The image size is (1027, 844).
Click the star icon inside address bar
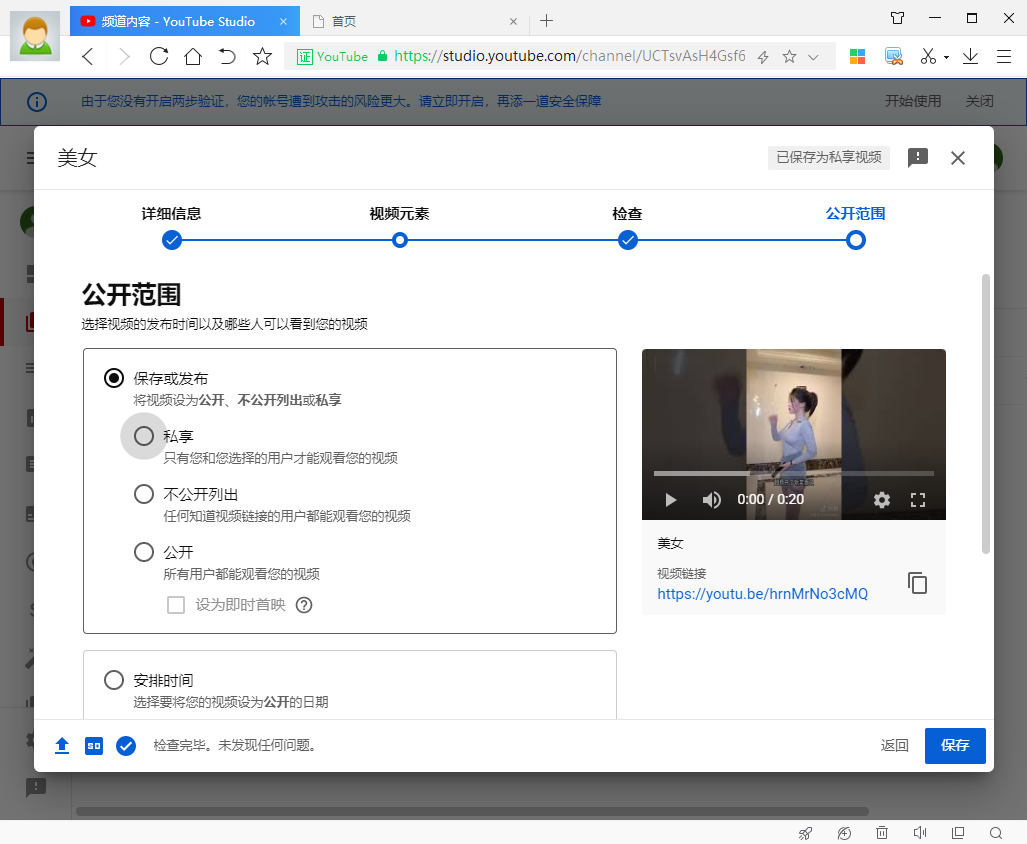(789, 57)
